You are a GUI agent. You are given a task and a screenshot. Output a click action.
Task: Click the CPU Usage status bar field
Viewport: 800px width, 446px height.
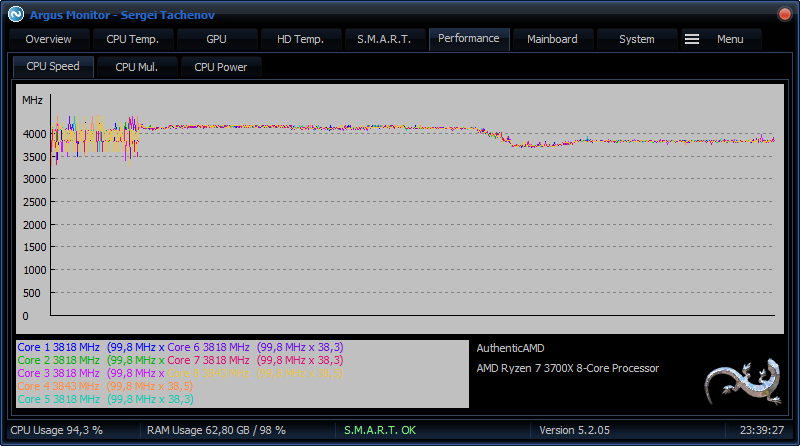[x=57, y=430]
